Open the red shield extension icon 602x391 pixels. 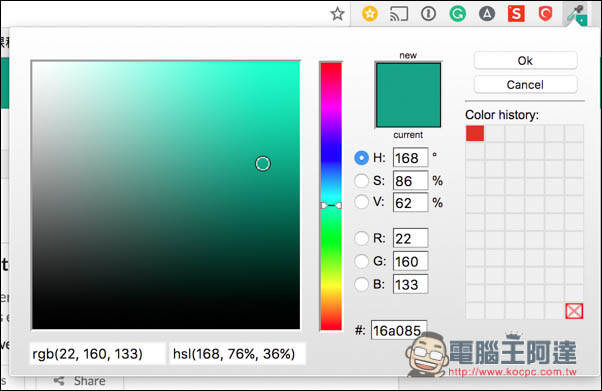pyautogui.click(x=545, y=14)
